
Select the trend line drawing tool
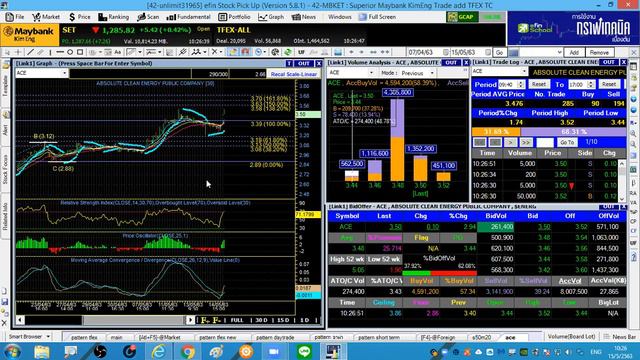pyautogui.click(x=30, y=52)
